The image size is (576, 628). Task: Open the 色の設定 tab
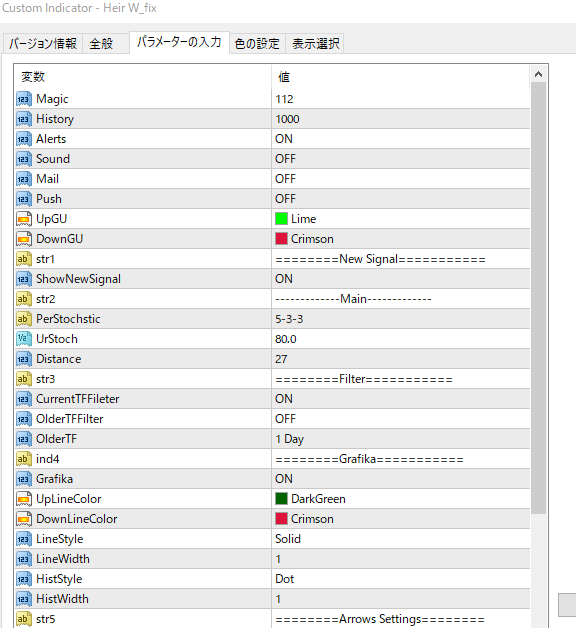pyautogui.click(x=257, y=43)
